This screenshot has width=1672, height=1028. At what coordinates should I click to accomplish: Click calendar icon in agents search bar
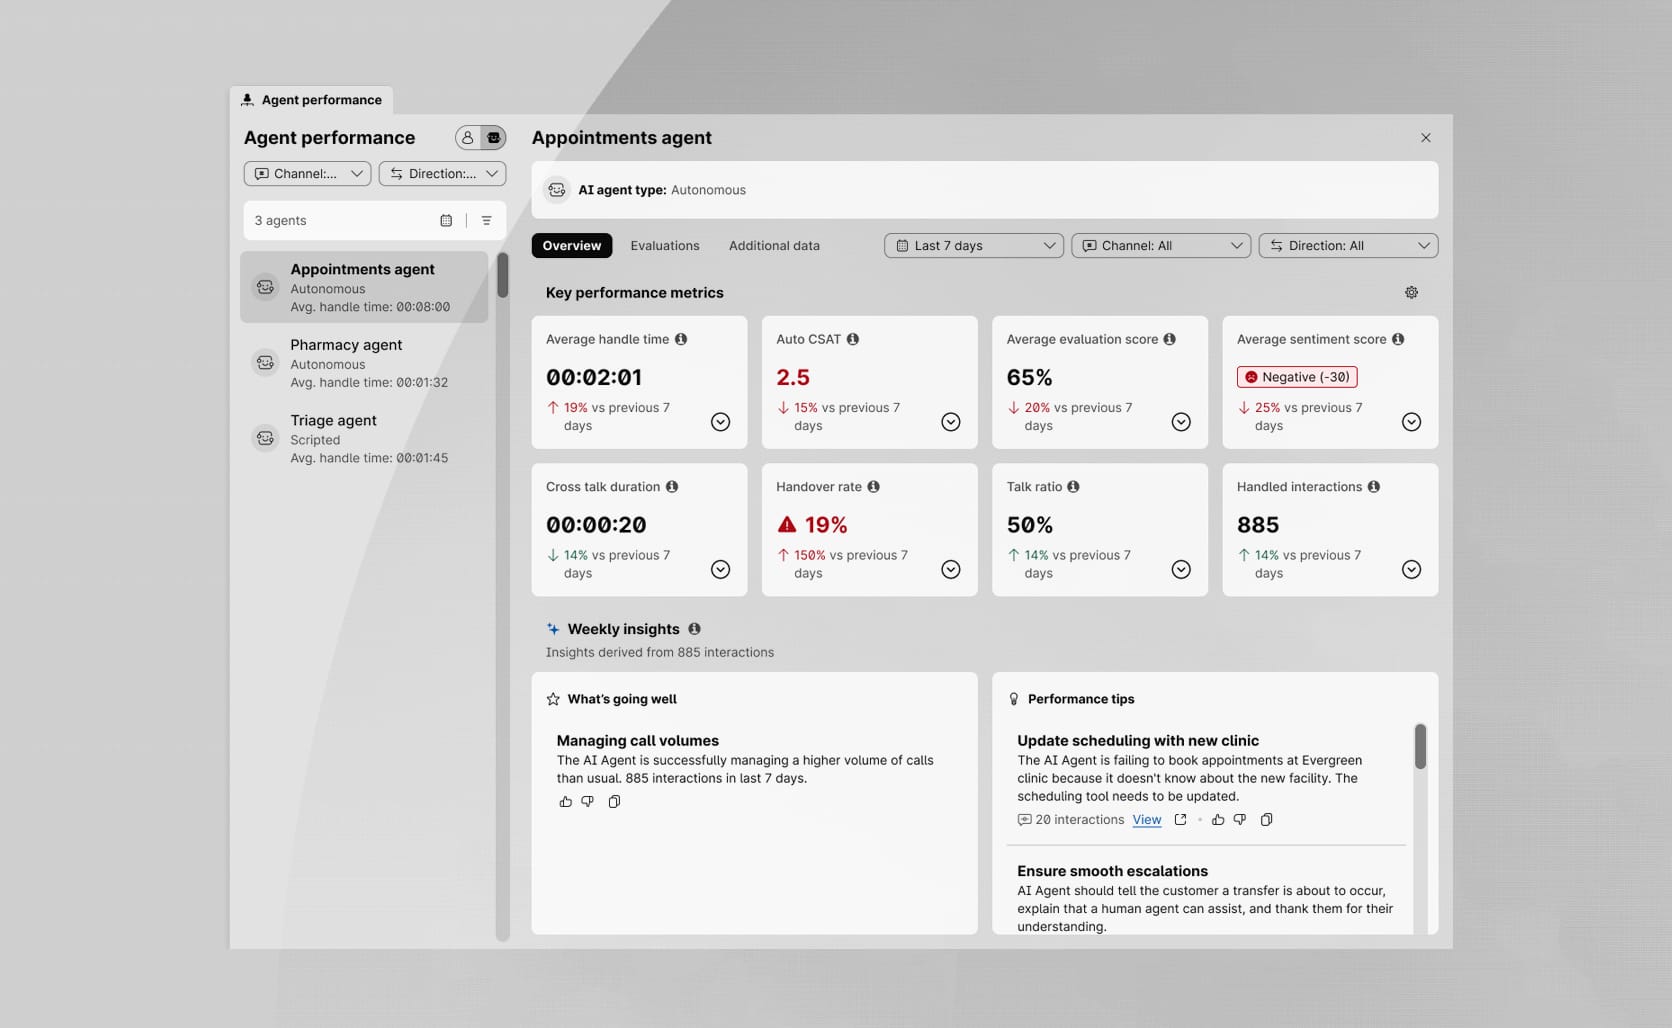click(446, 221)
